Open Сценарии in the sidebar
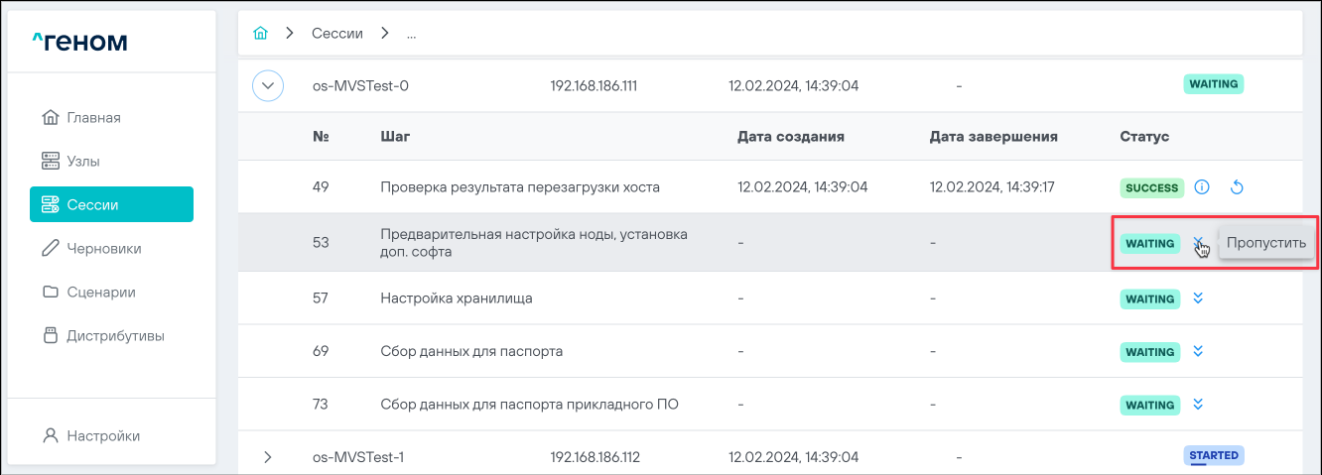The image size is (1322, 475). 100,292
